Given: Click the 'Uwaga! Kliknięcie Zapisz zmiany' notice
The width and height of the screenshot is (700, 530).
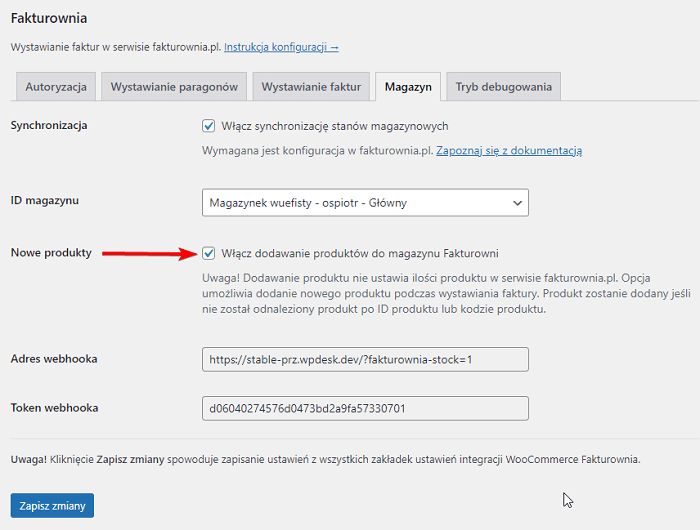Looking at the screenshot, I should [x=325, y=459].
